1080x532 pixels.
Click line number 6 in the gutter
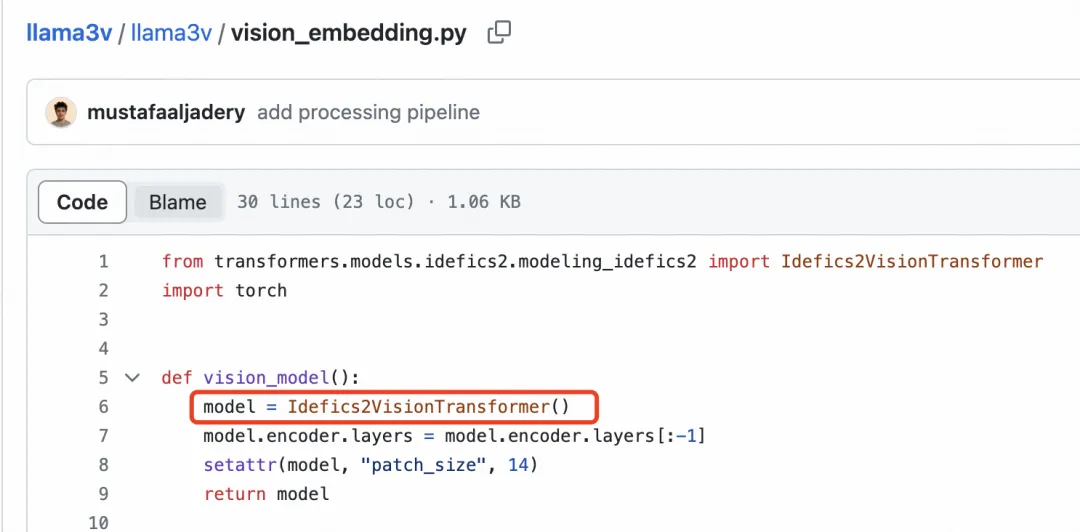[x=103, y=407]
